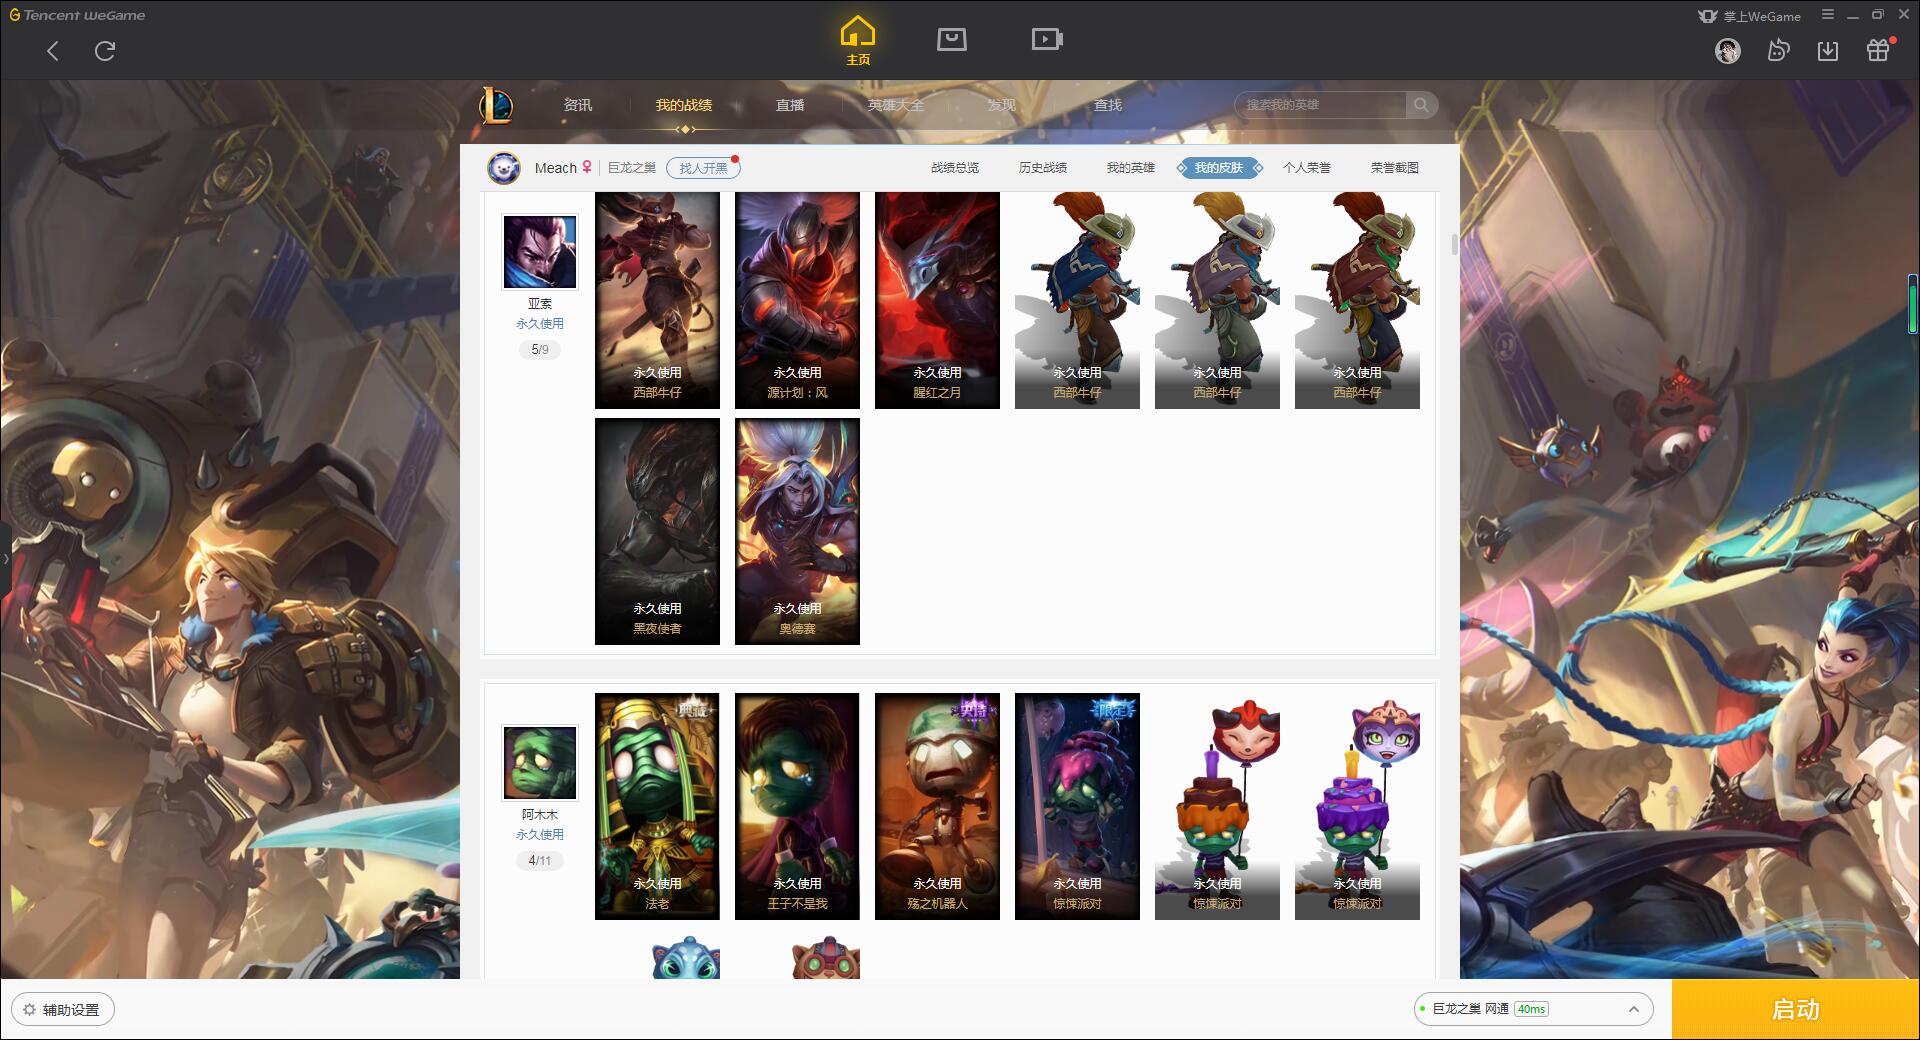Open the 源计划：风 skin card

point(797,300)
